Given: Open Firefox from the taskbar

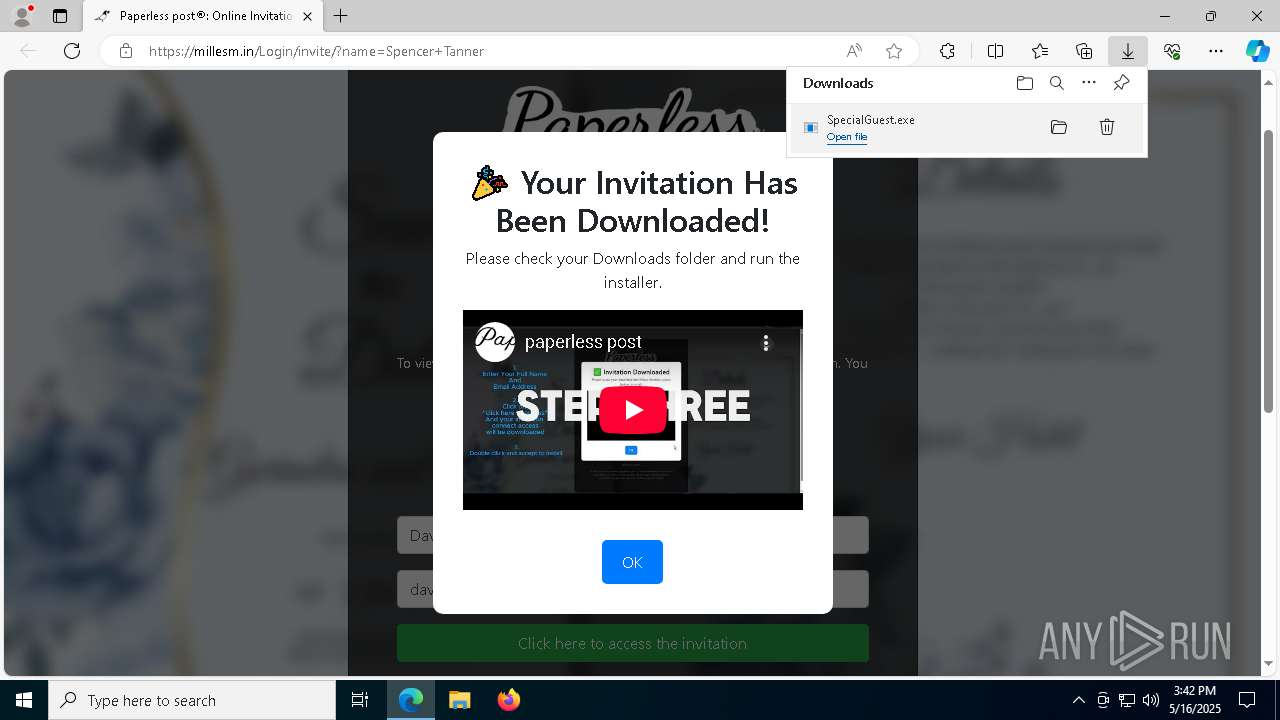Looking at the screenshot, I should (508, 700).
